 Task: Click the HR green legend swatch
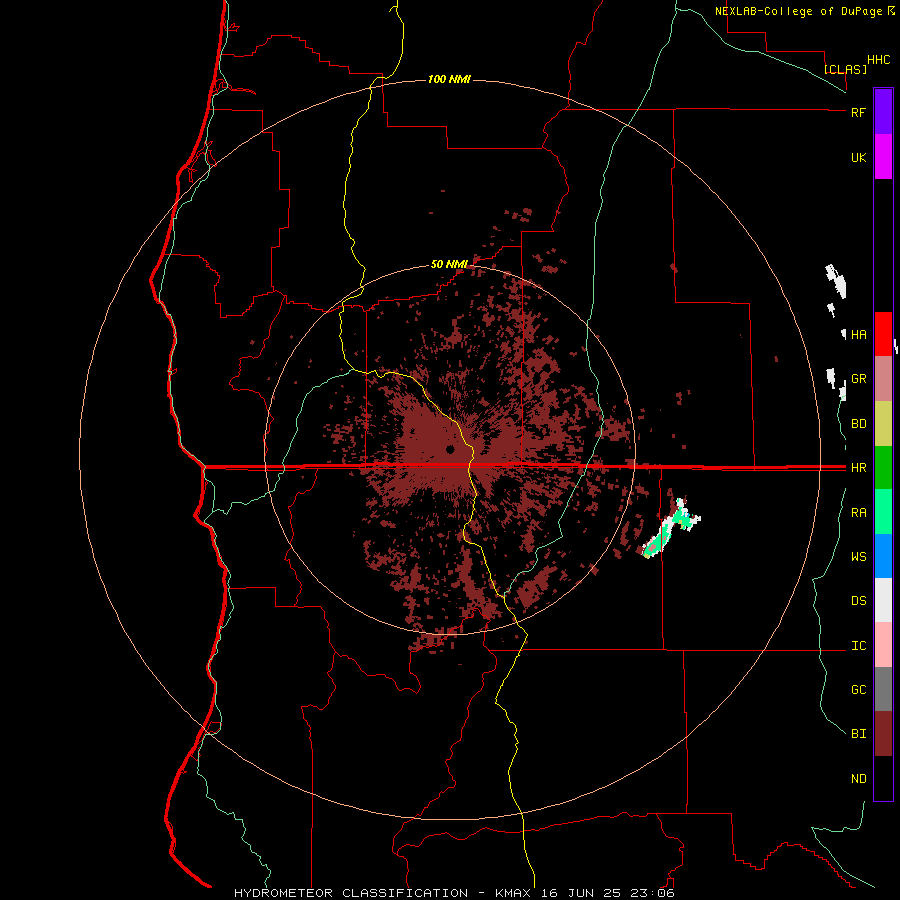[x=883, y=468]
